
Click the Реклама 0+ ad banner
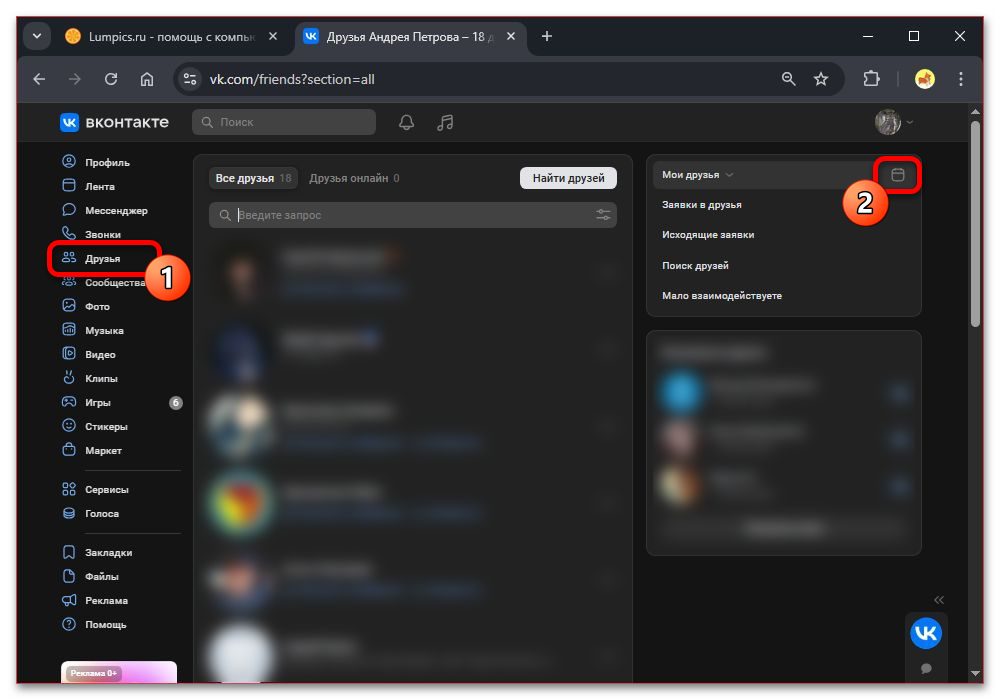(x=119, y=672)
